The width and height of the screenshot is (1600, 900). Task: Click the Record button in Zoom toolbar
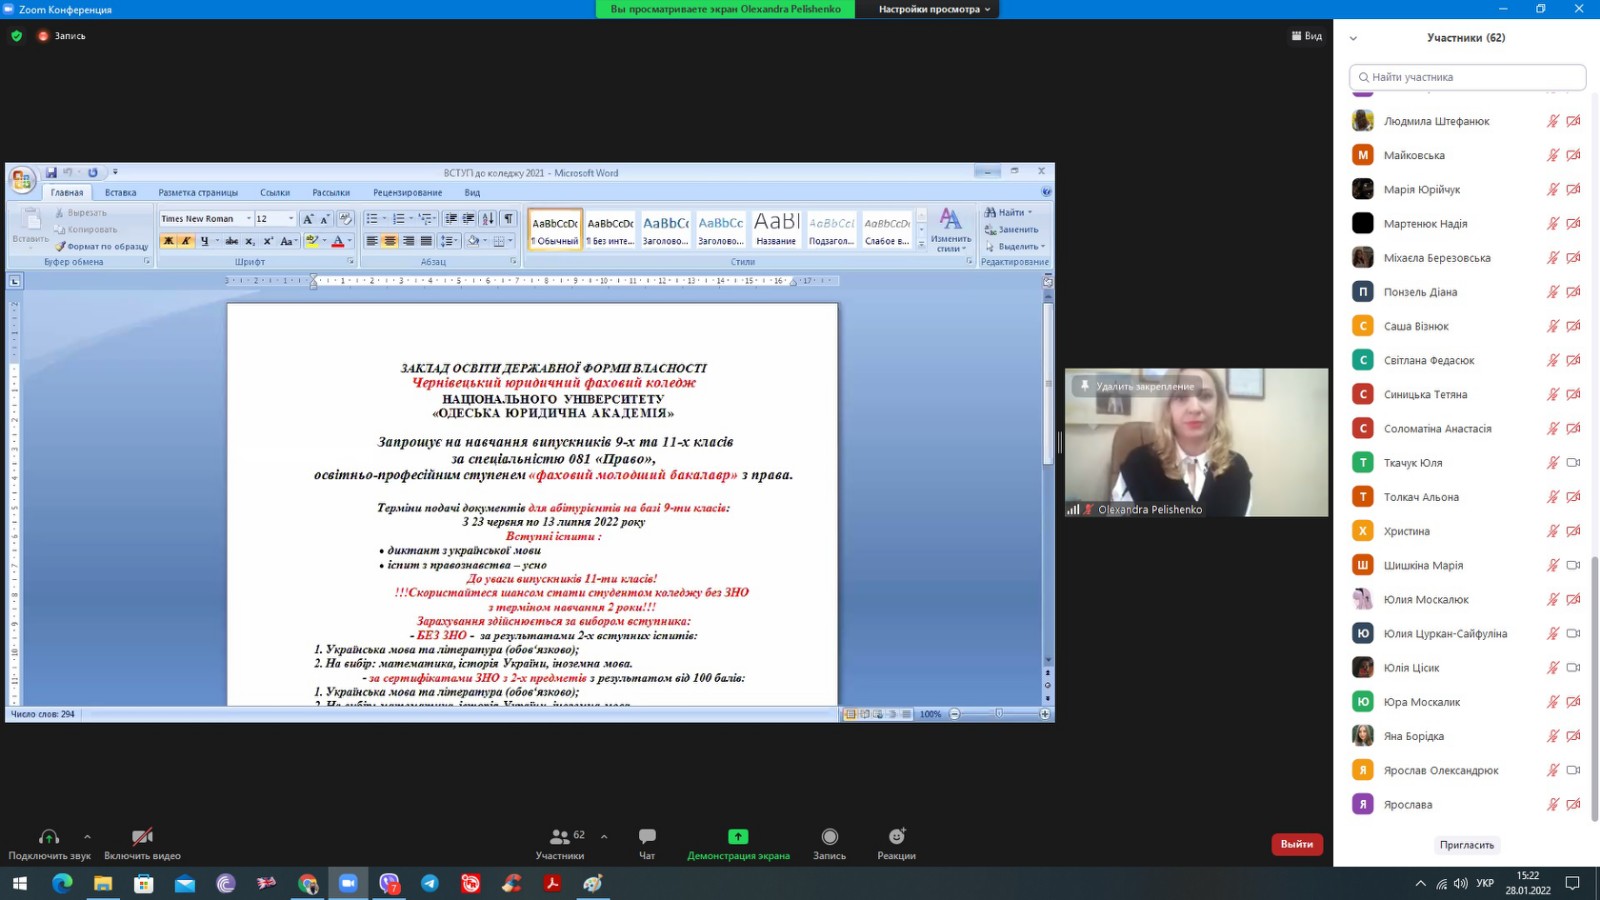point(829,842)
